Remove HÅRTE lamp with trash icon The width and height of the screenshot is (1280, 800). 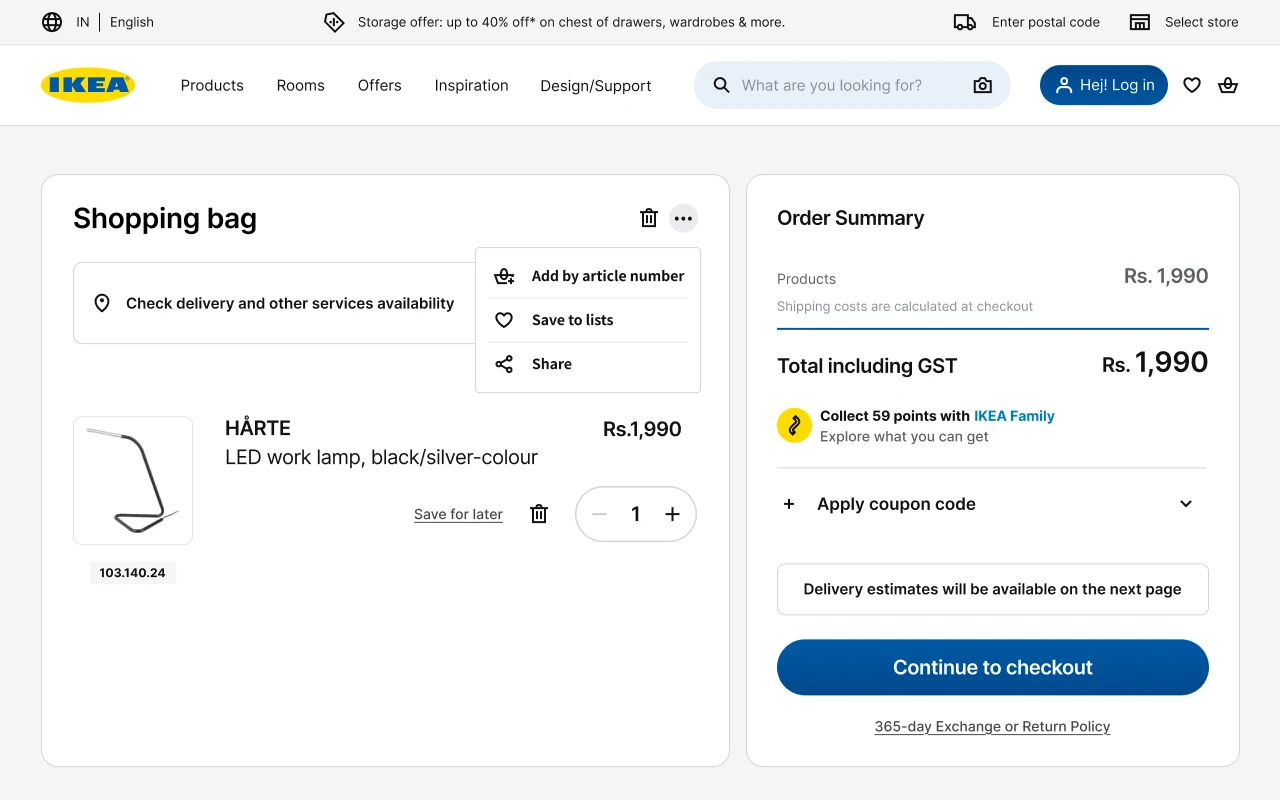pyautogui.click(x=539, y=514)
